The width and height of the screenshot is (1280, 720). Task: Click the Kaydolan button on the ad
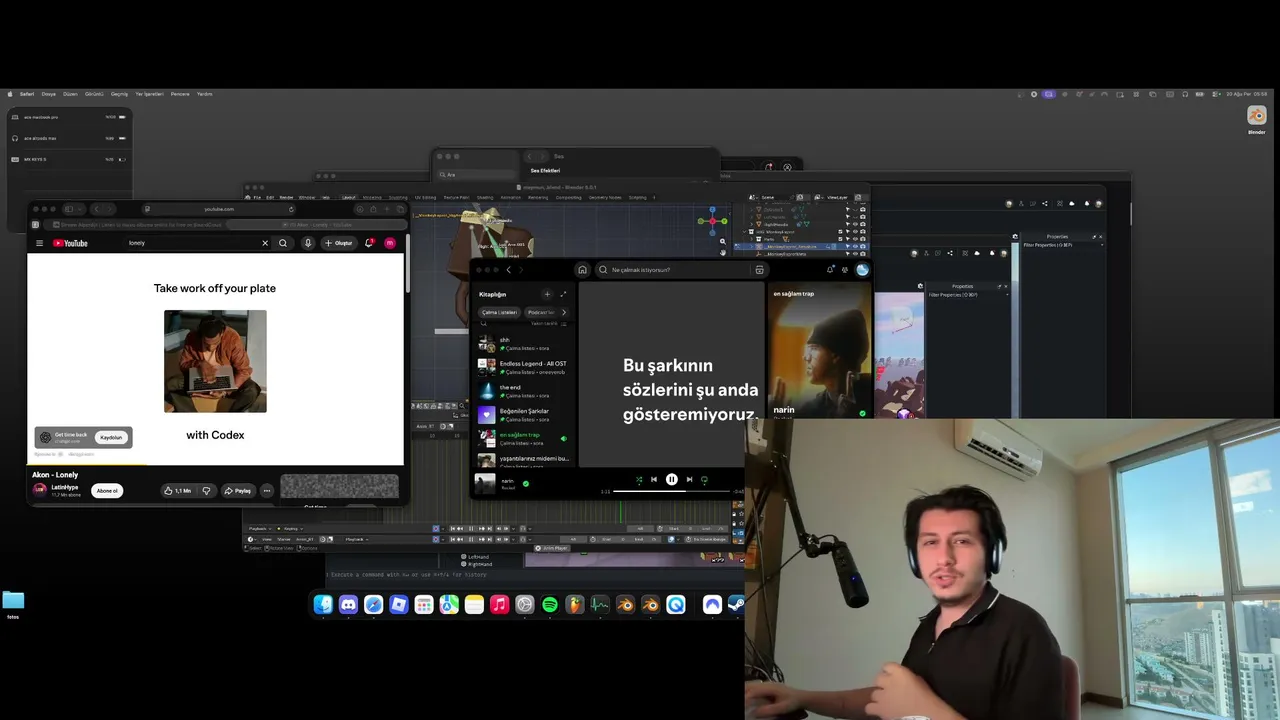111,437
